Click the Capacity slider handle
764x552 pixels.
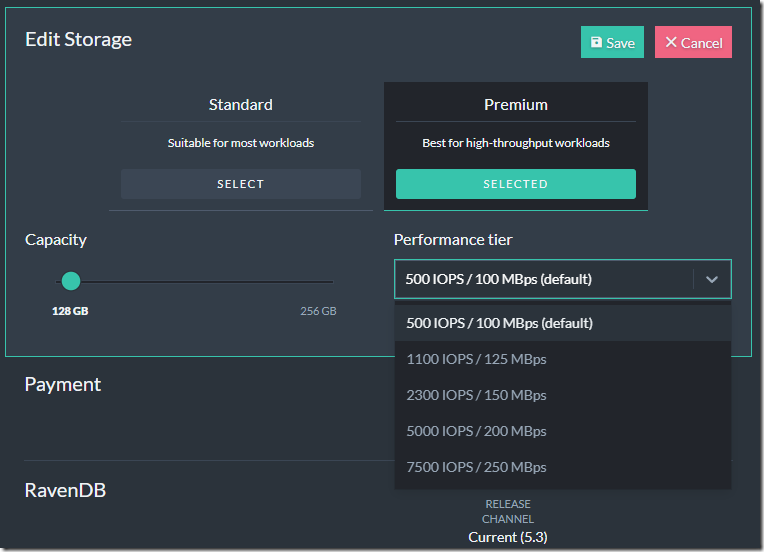point(71,281)
